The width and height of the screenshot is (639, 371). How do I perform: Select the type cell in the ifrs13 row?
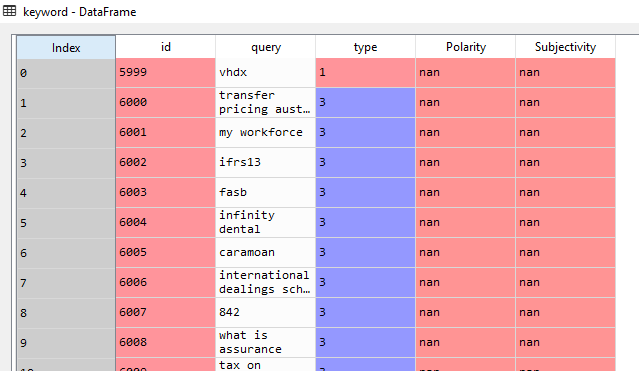(365, 163)
